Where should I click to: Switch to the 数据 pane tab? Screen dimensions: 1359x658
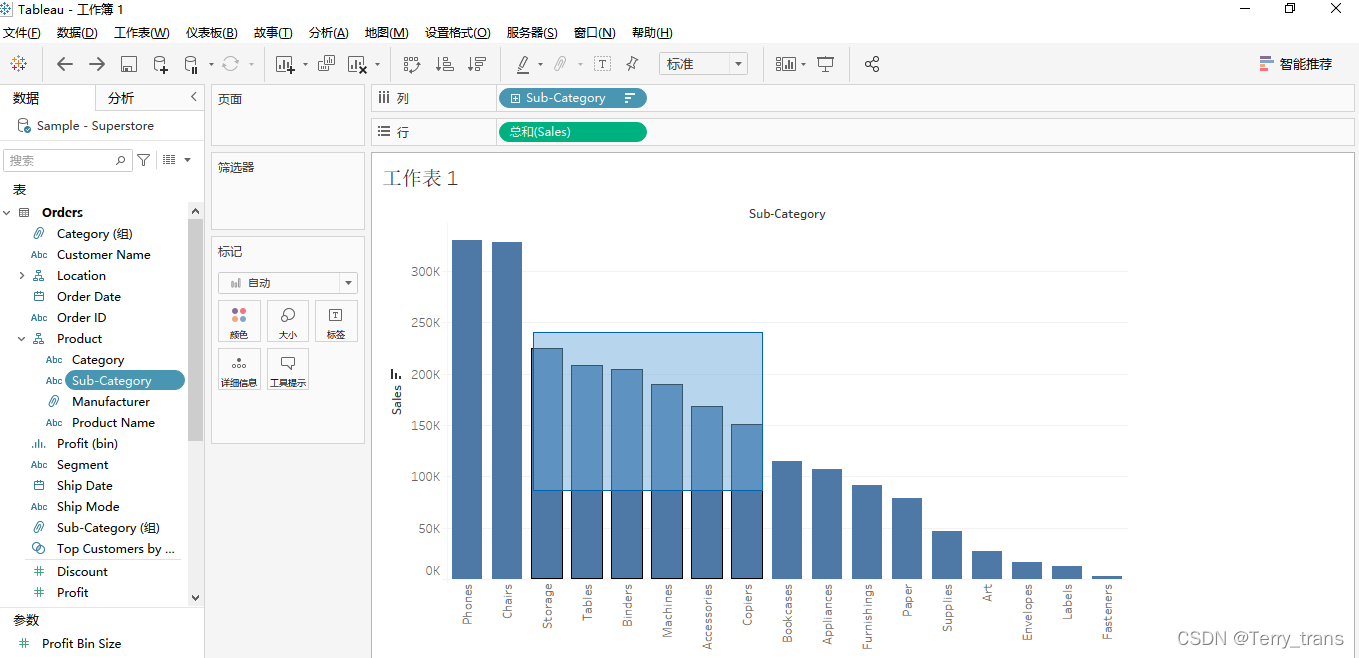[x=27, y=98]
